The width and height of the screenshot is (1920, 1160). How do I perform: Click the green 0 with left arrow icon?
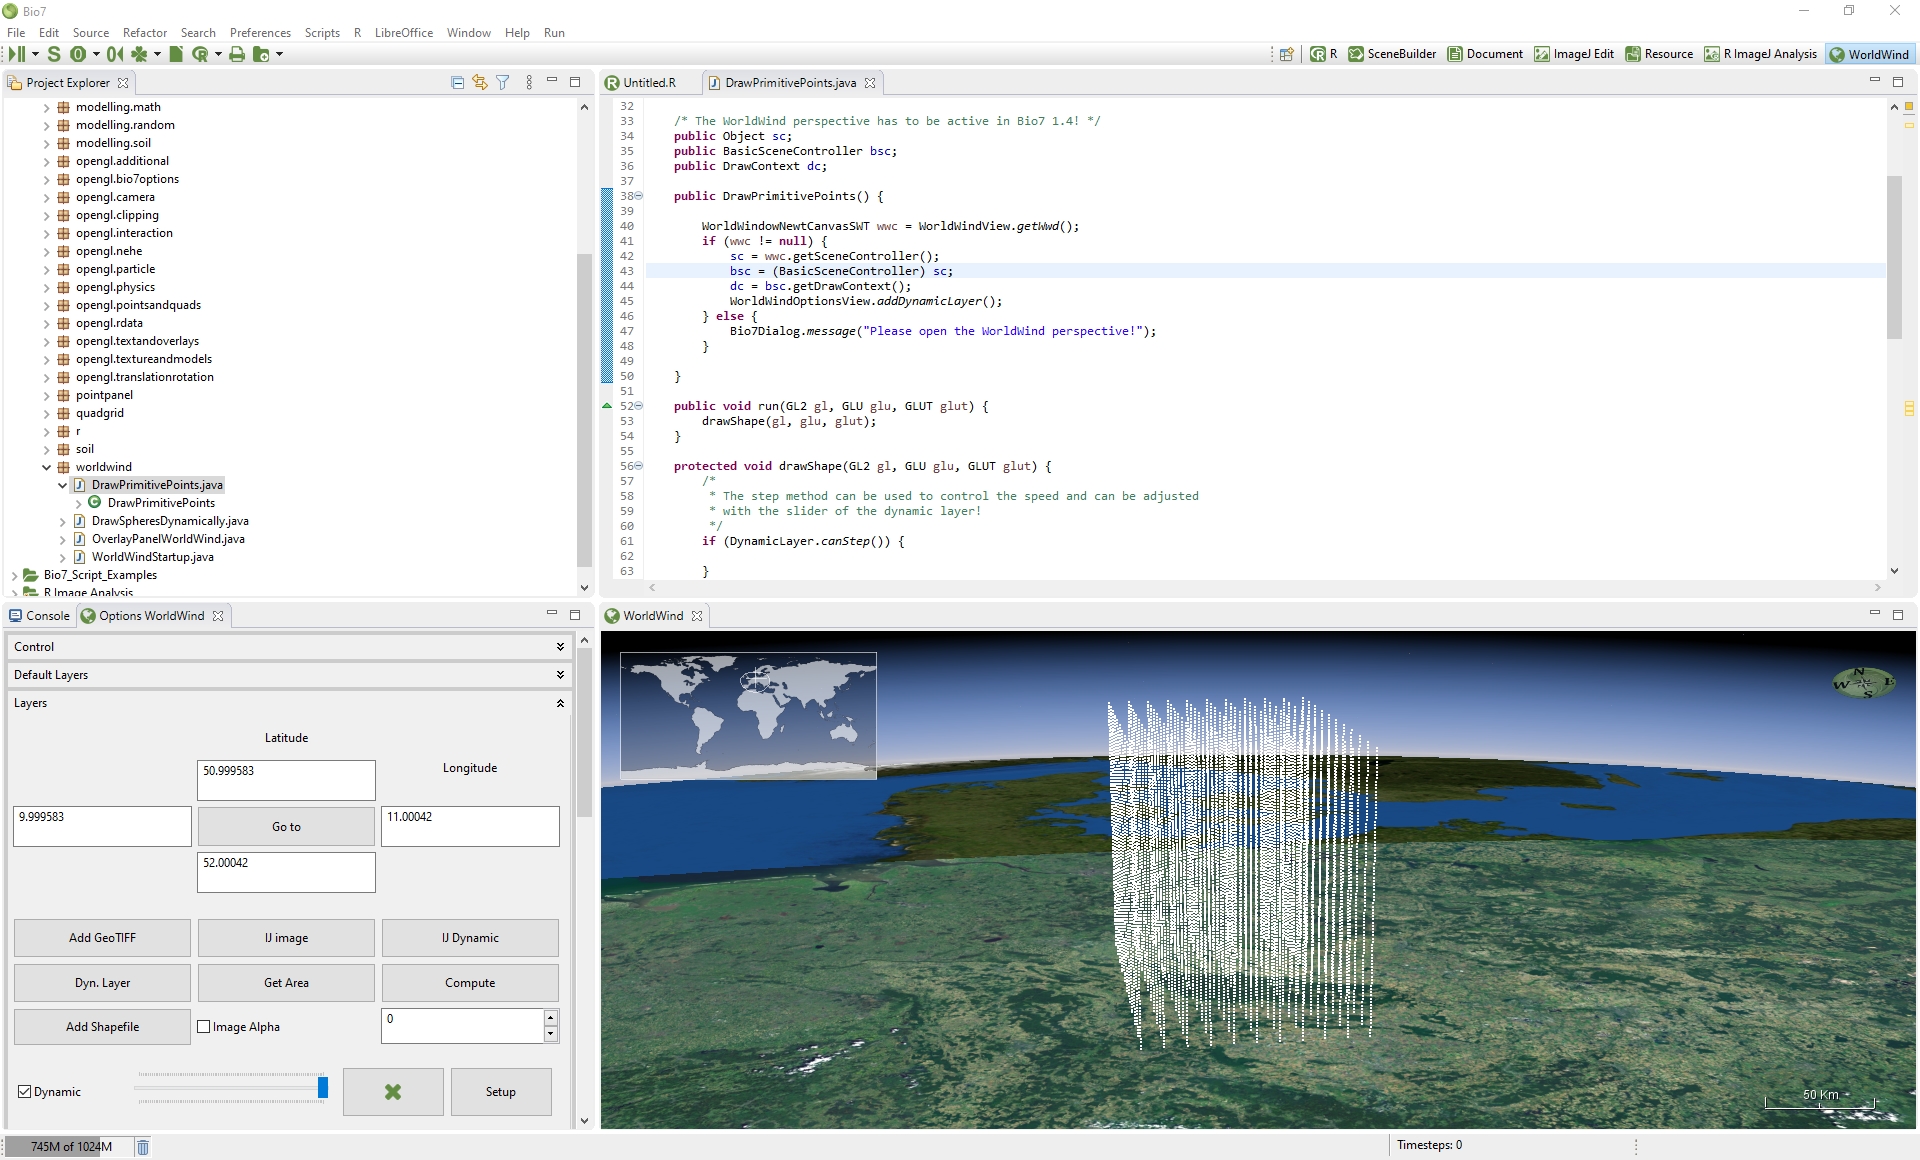115,54
